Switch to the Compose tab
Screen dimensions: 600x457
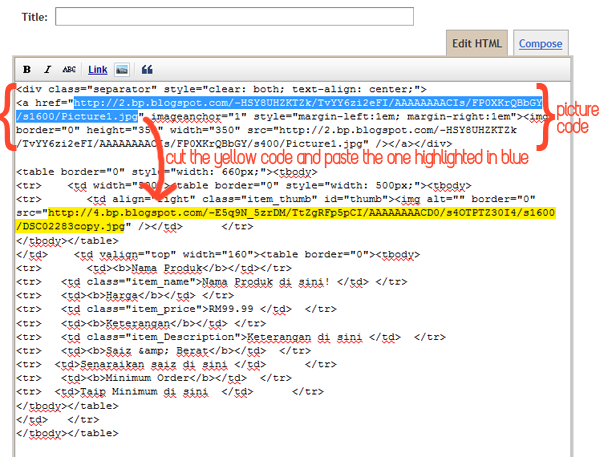pos(540,44)
